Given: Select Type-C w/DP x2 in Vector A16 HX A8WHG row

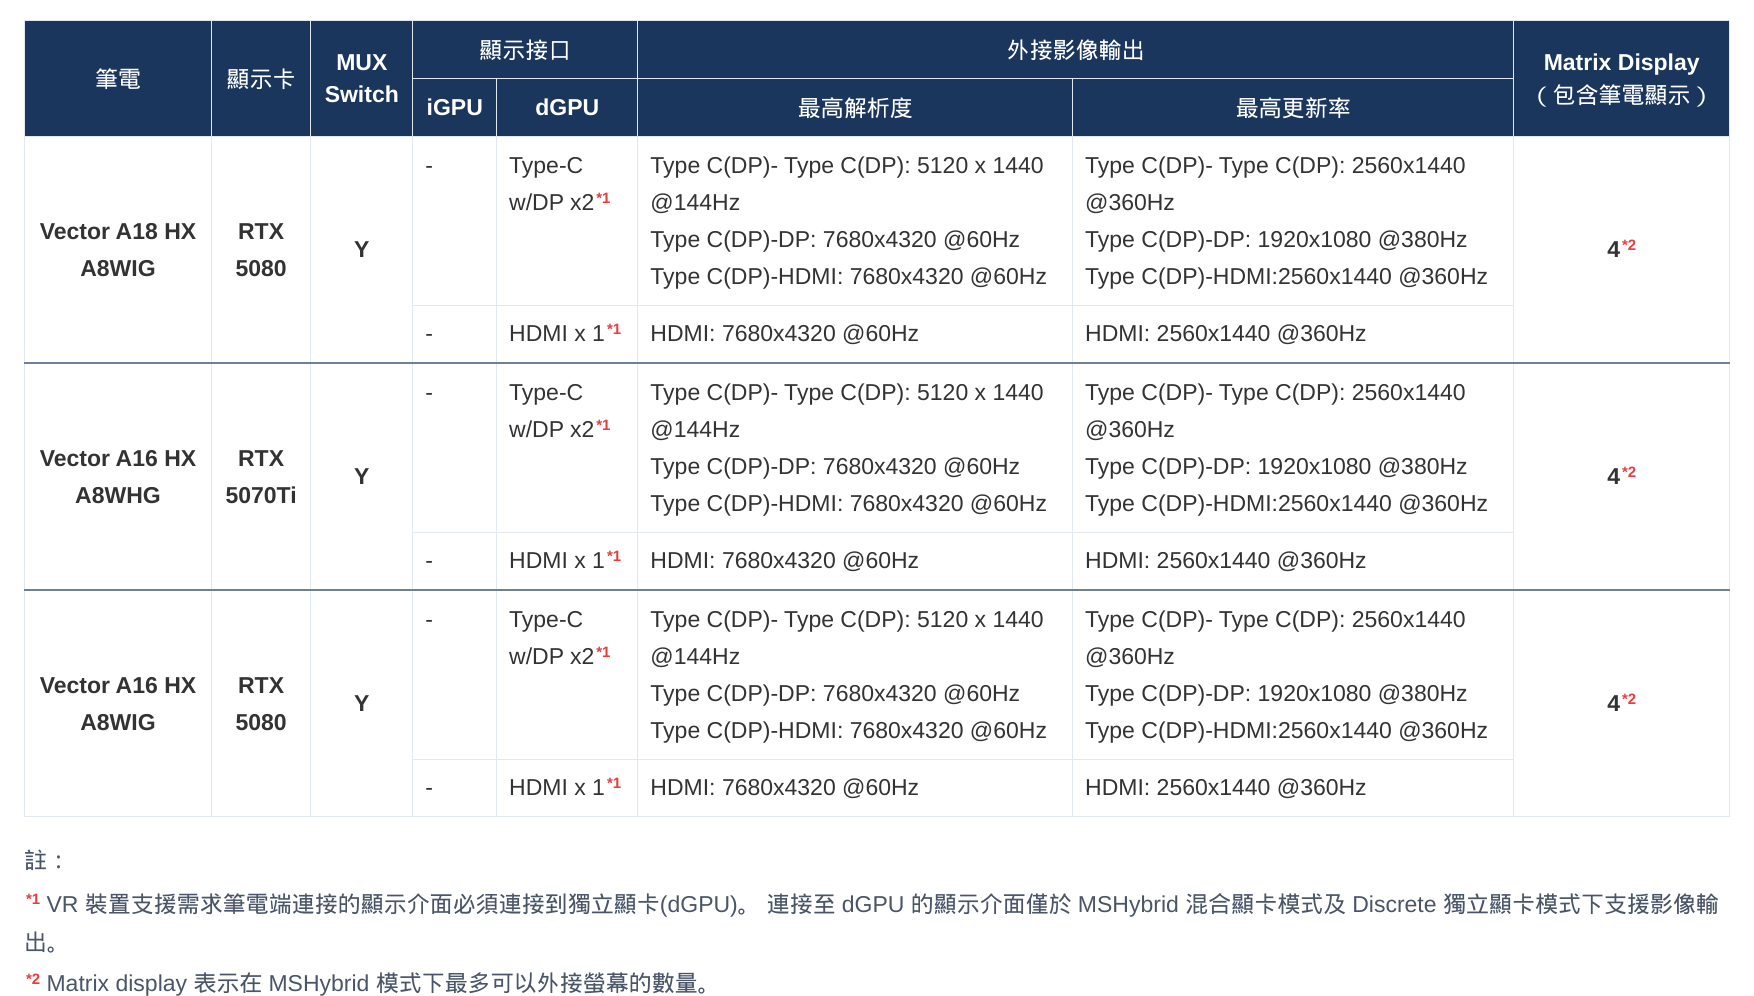Looking at the screenshot, I should [x=559, y=411].
